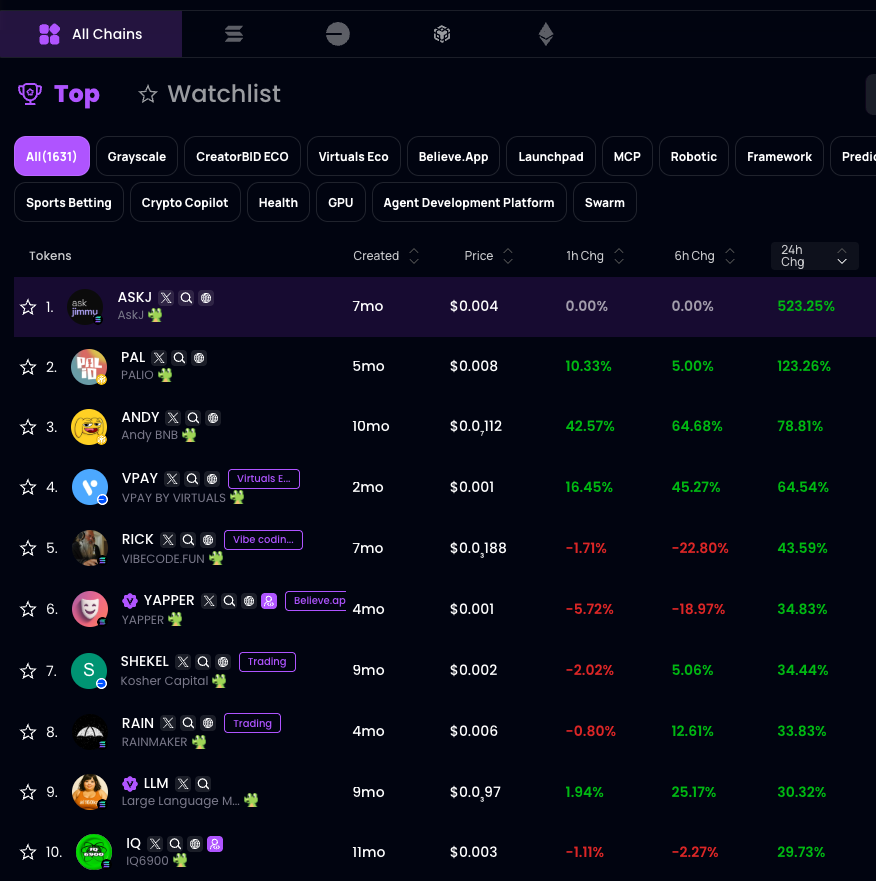Star ANDY to add to watchlist
The width and height of the screenshot is (876, 881).
[x=28, y=427]
